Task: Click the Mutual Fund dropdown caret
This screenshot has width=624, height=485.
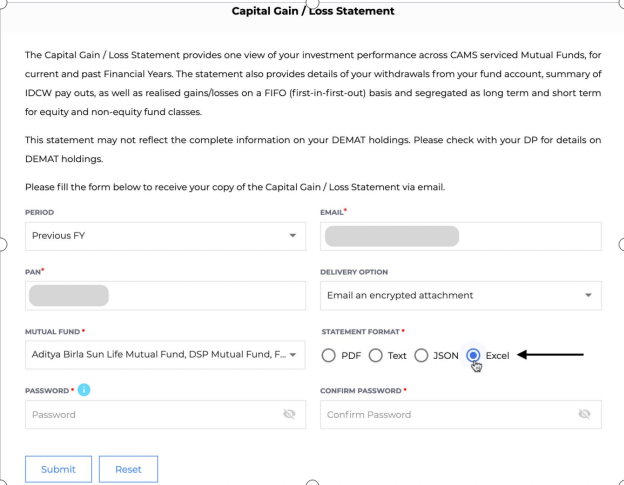Action: pyautogui.click(x=293, y=354)
